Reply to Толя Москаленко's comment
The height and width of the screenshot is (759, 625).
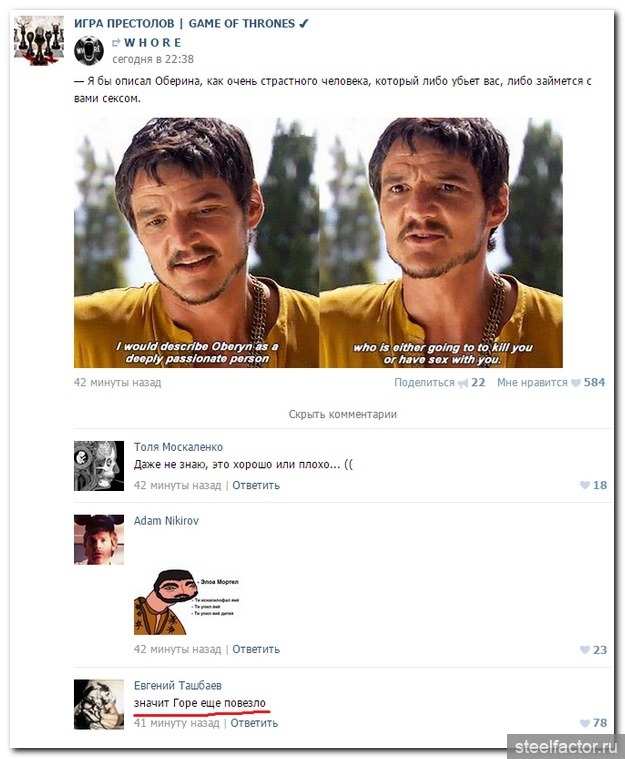click(256, 485)
